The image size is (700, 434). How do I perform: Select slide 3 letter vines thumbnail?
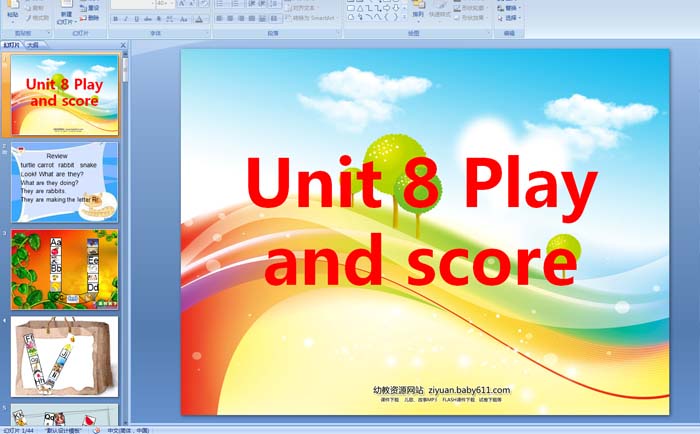65,269
